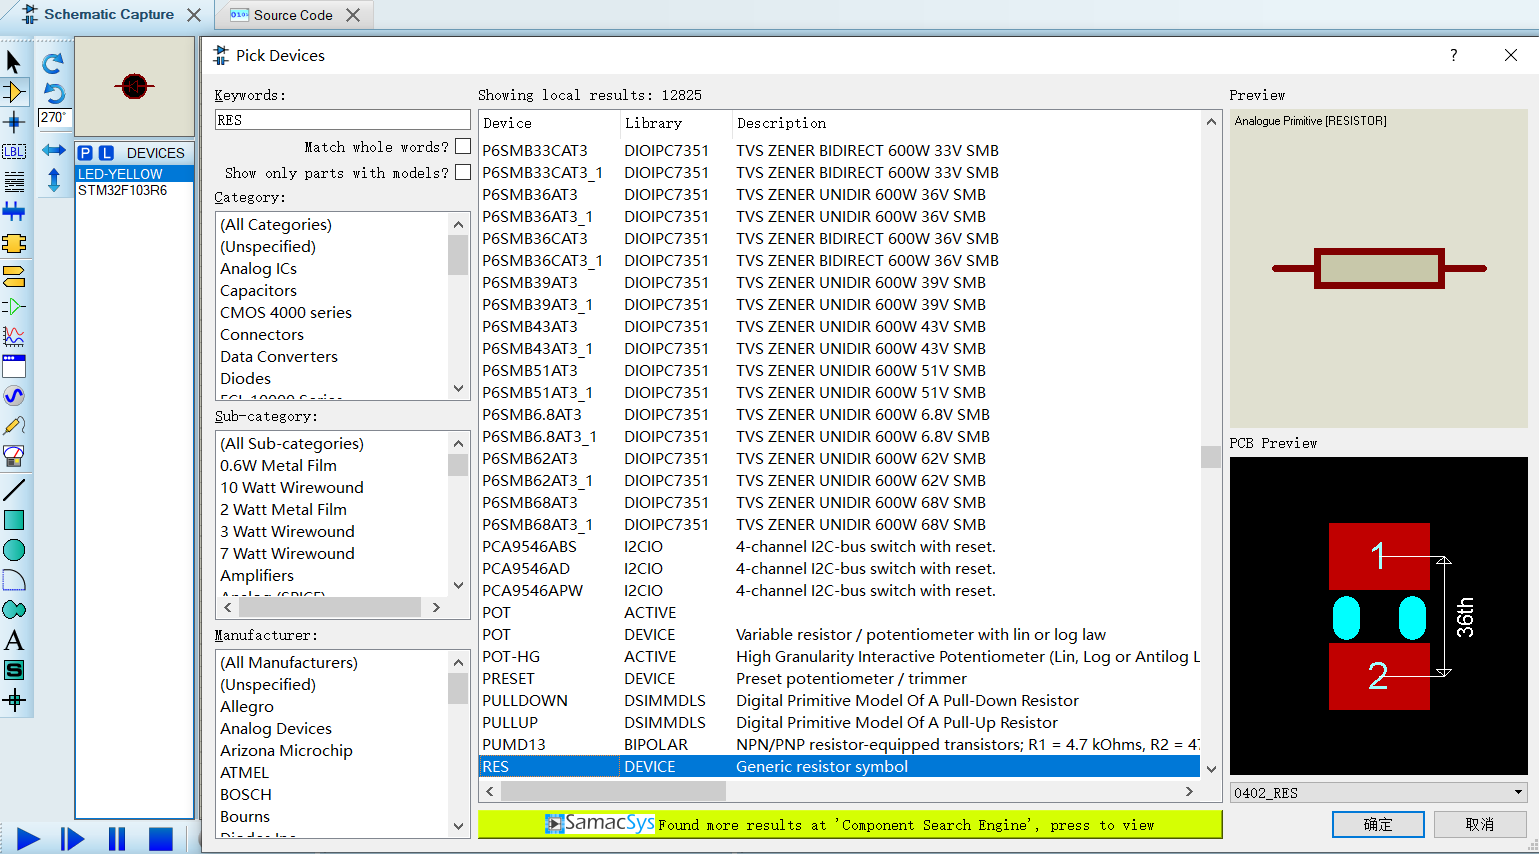Select the 2D closed path tool
This screenshot has width=1539, height=854.
click(x=14, y=610)
